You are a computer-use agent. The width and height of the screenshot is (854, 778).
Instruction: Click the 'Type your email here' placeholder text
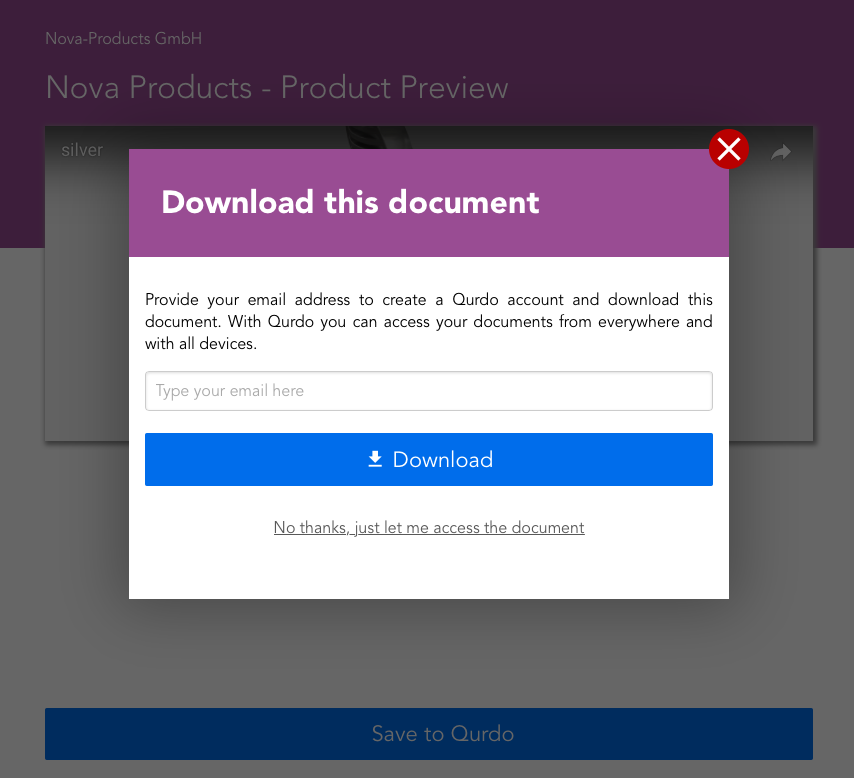[230, 391]
